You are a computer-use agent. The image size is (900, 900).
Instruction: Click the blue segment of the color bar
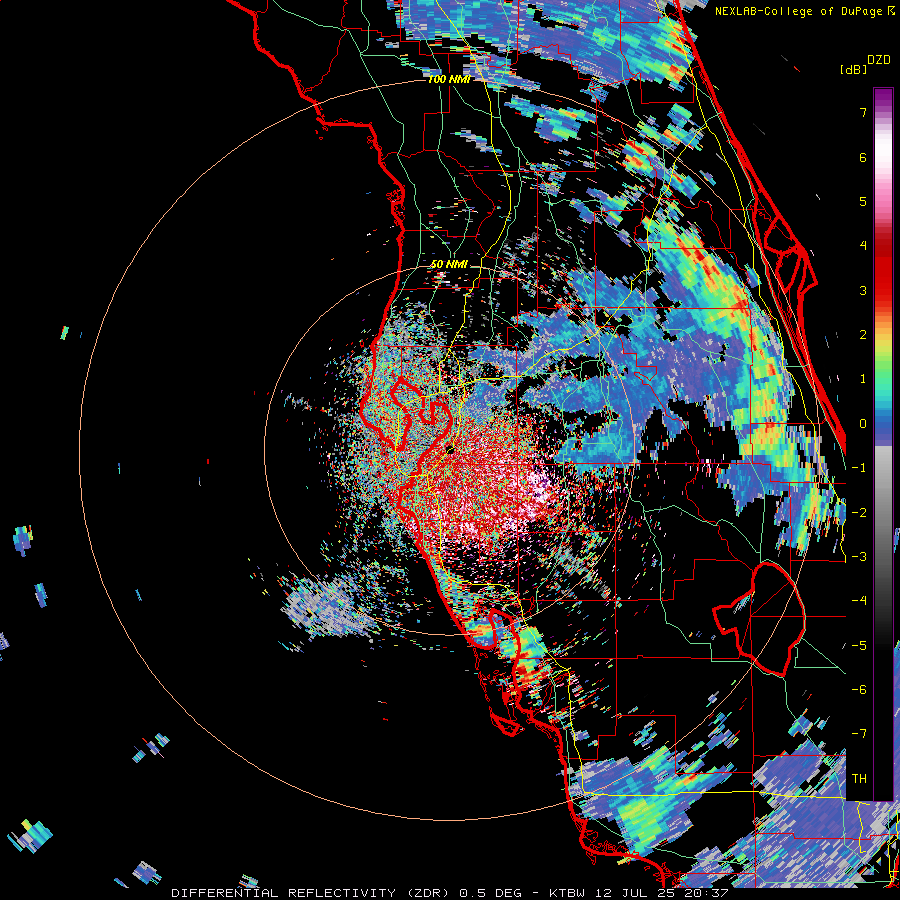(x=883, y=424)
